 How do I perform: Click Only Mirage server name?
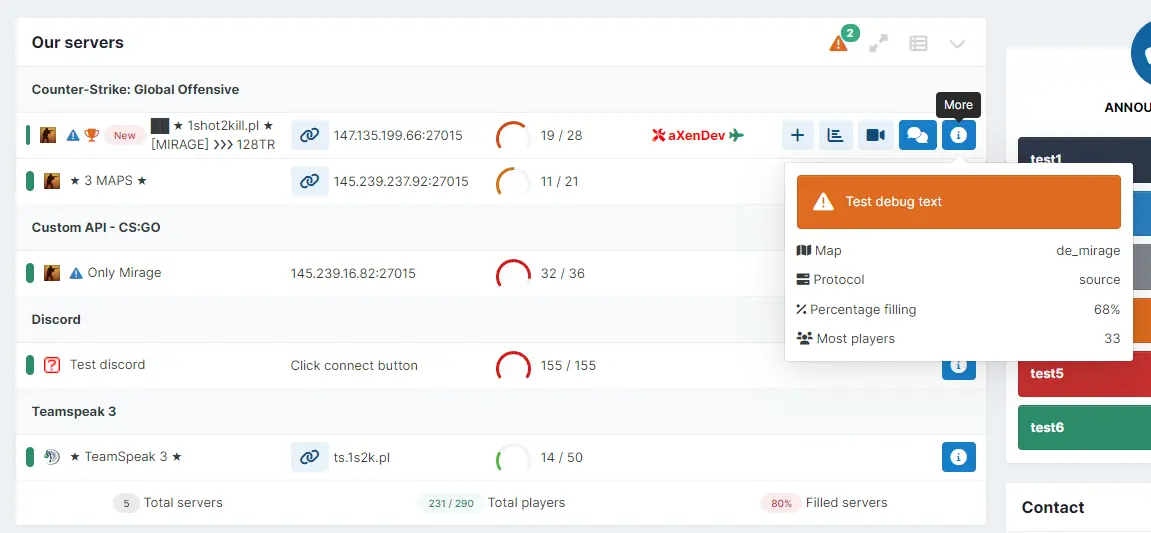coord(124,273)
